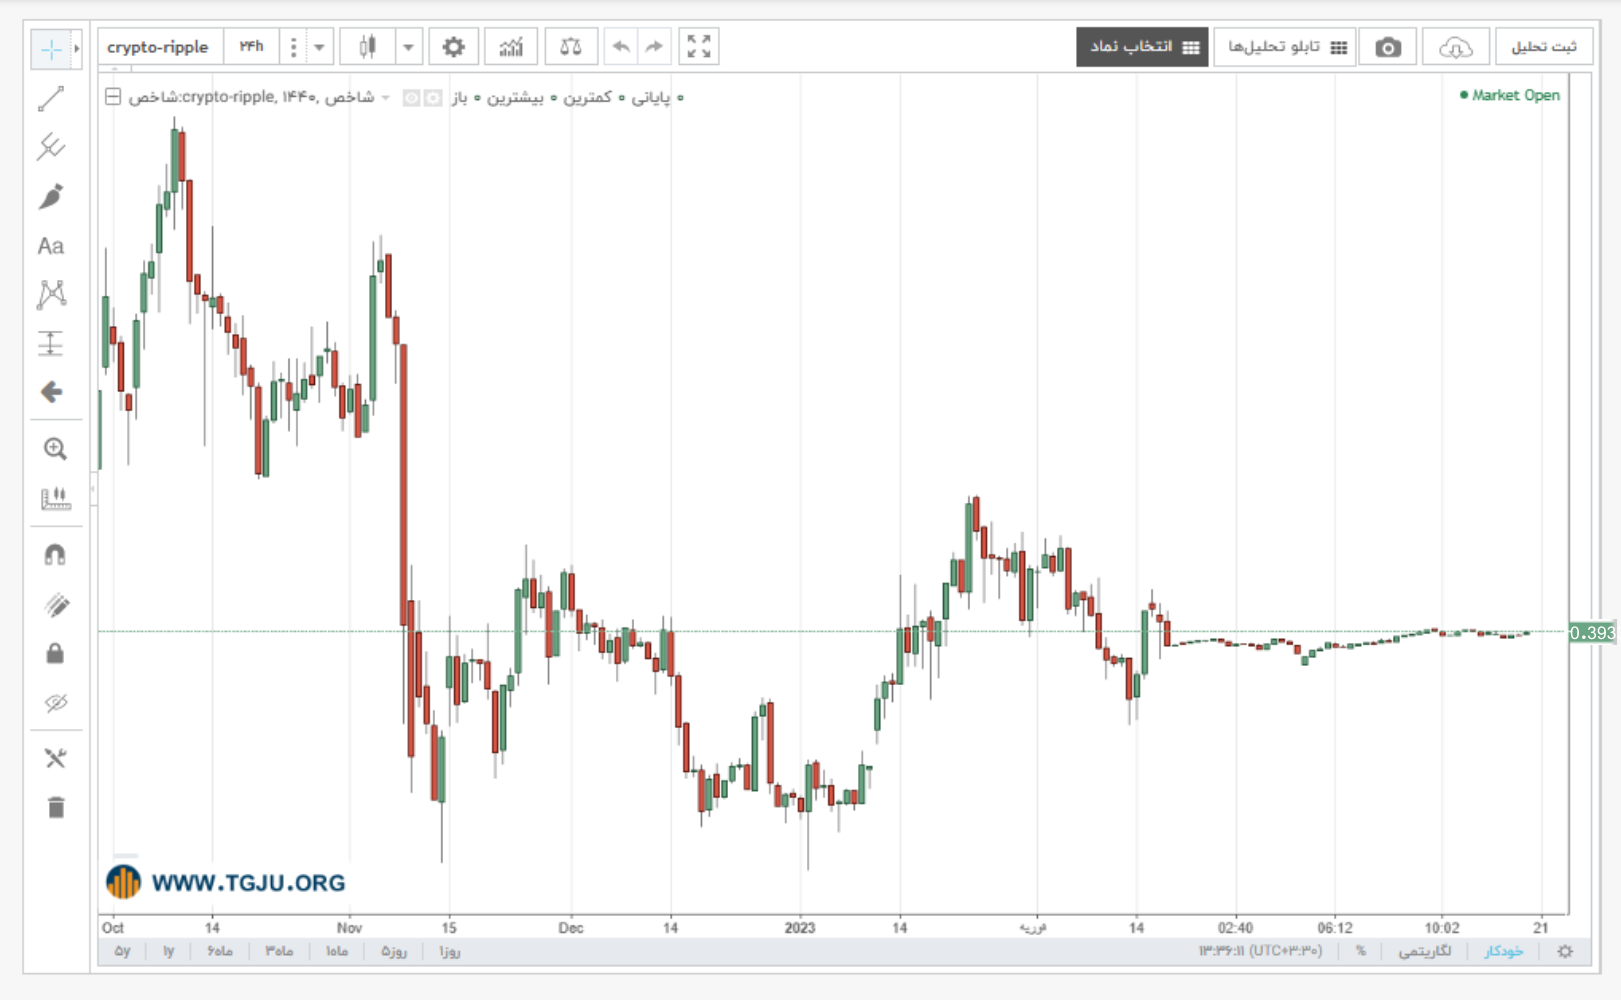Open the drawing tools wrench menu
The height and width of the screenshot is (1000, 1621).
coord(55,758)
